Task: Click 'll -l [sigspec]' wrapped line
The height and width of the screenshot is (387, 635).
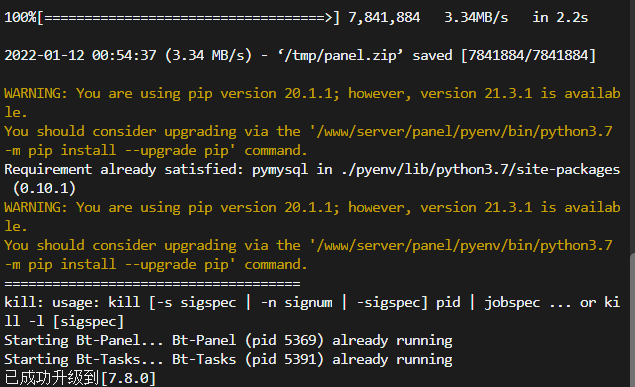Action: click(x=64, y=321)
